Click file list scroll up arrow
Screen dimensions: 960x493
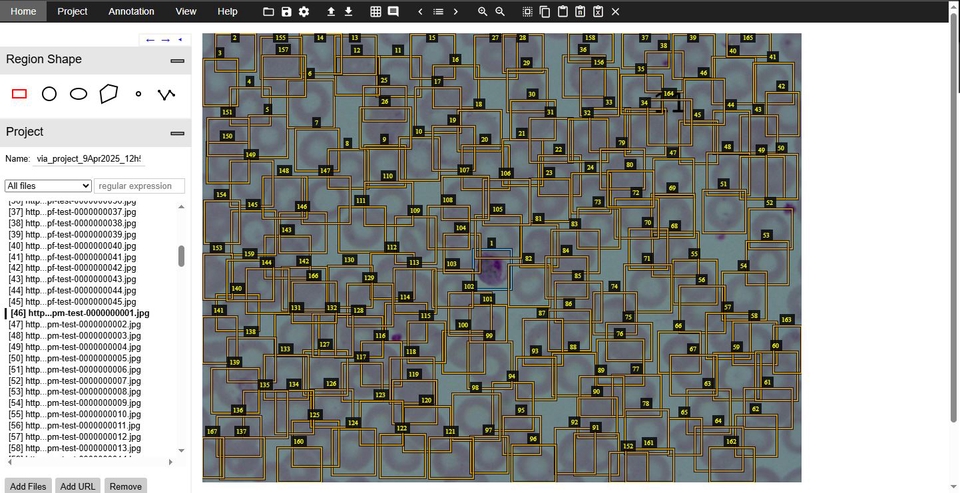pos(181,207)
